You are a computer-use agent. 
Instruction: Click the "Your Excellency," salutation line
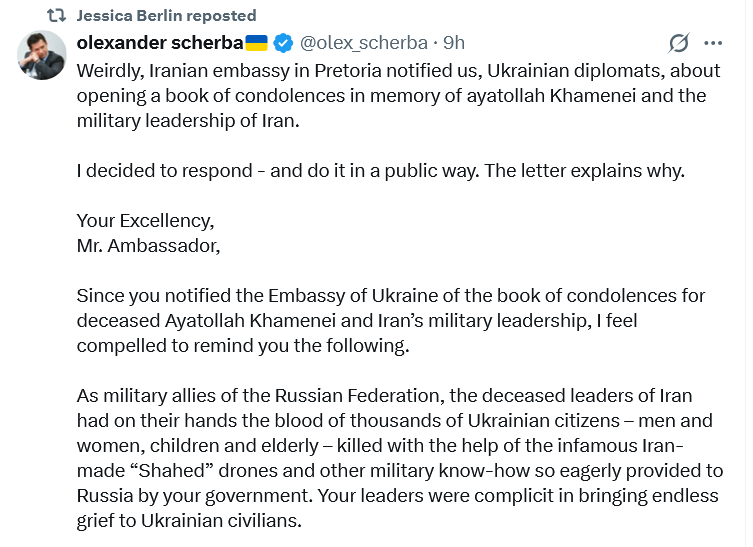point(145,220)
